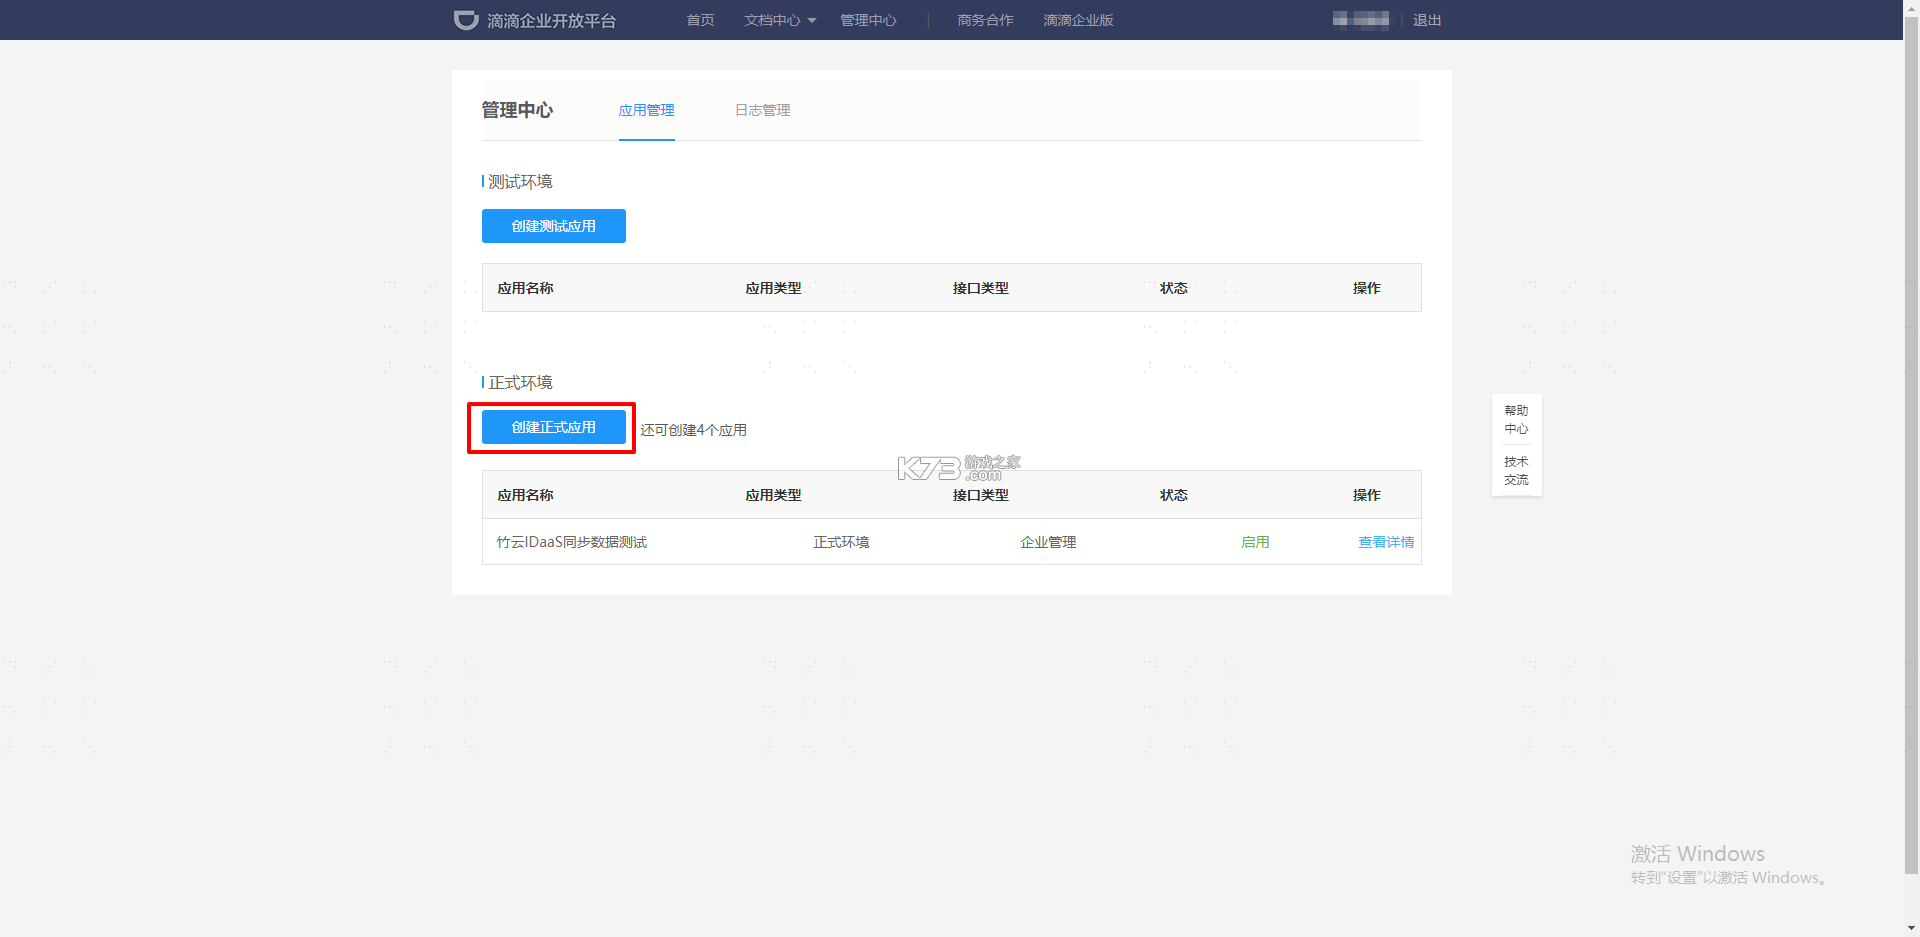
Task: Click the 测试环境 section heading
Action: (x=520, y=181)
